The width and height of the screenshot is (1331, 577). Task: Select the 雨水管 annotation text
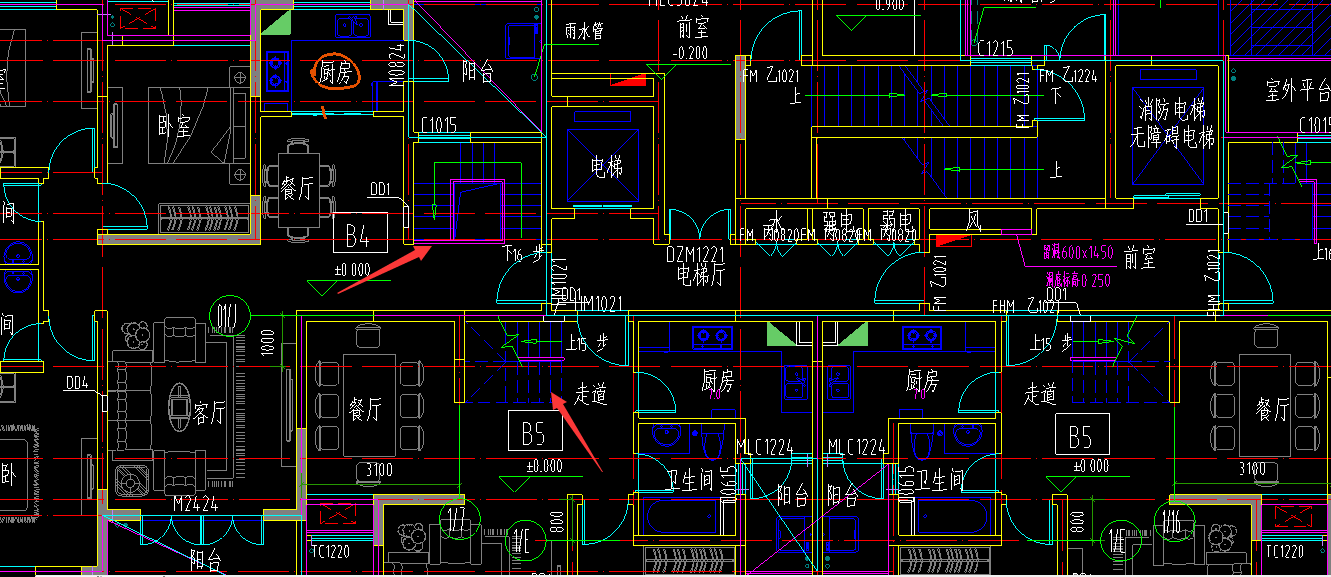584,32
